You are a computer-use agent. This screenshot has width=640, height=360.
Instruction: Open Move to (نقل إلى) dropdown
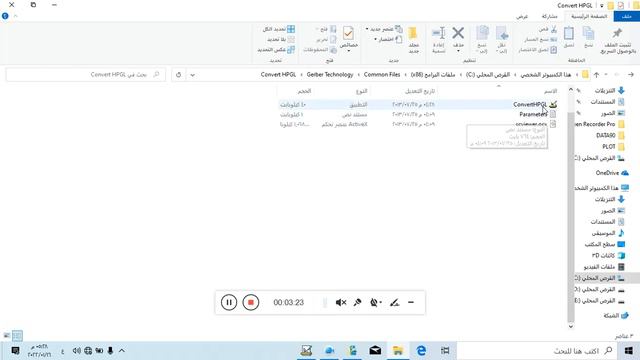(502, 40)
